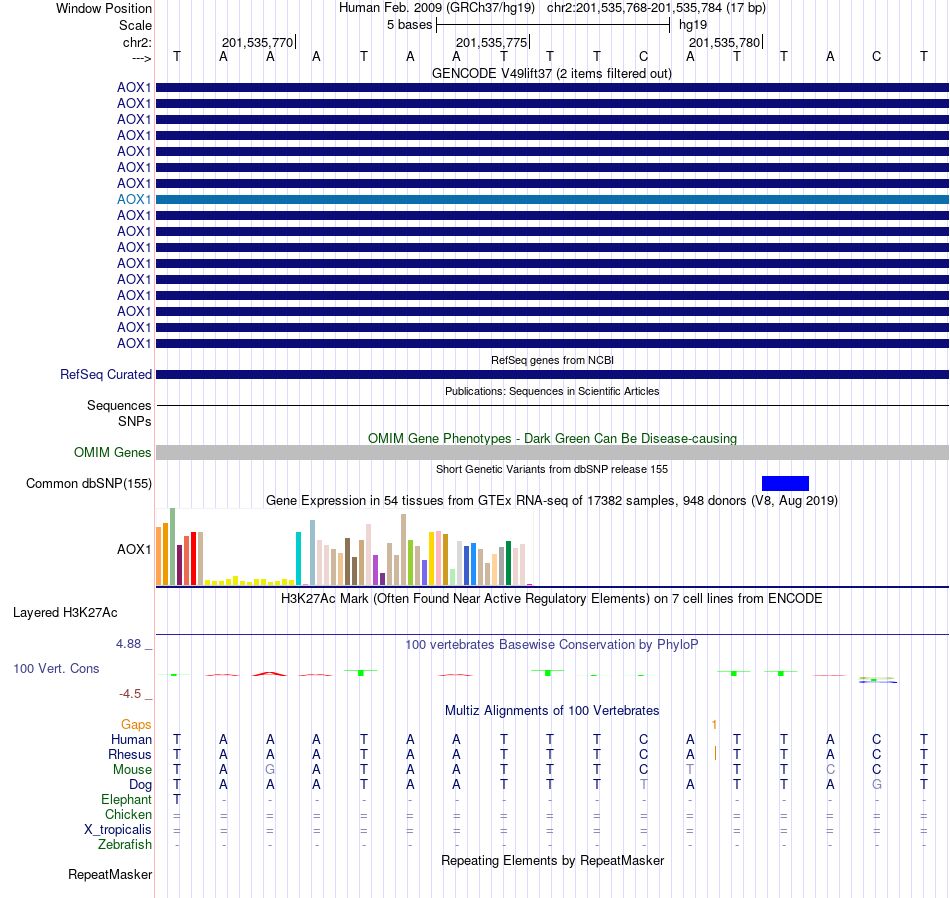Click the Mouse species label
The height and width of the screenshot is (898, 950).
coord(132,770)
